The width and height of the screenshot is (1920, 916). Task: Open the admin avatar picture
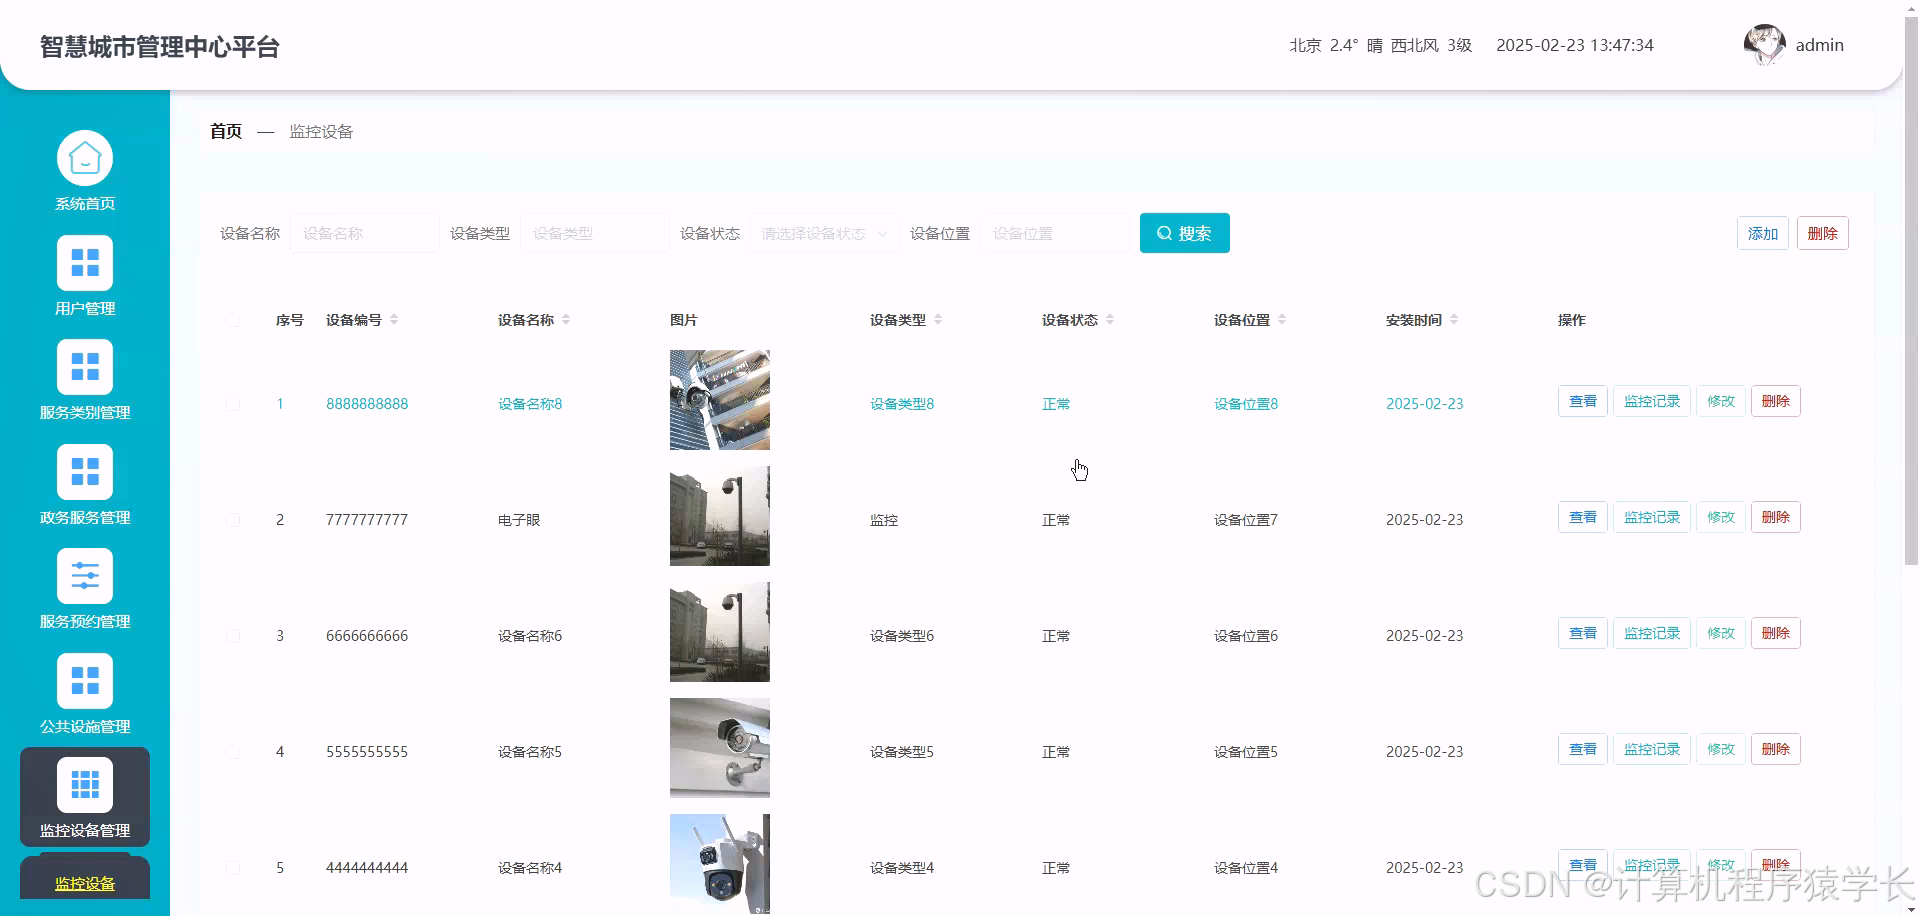tap(1764, 44)
